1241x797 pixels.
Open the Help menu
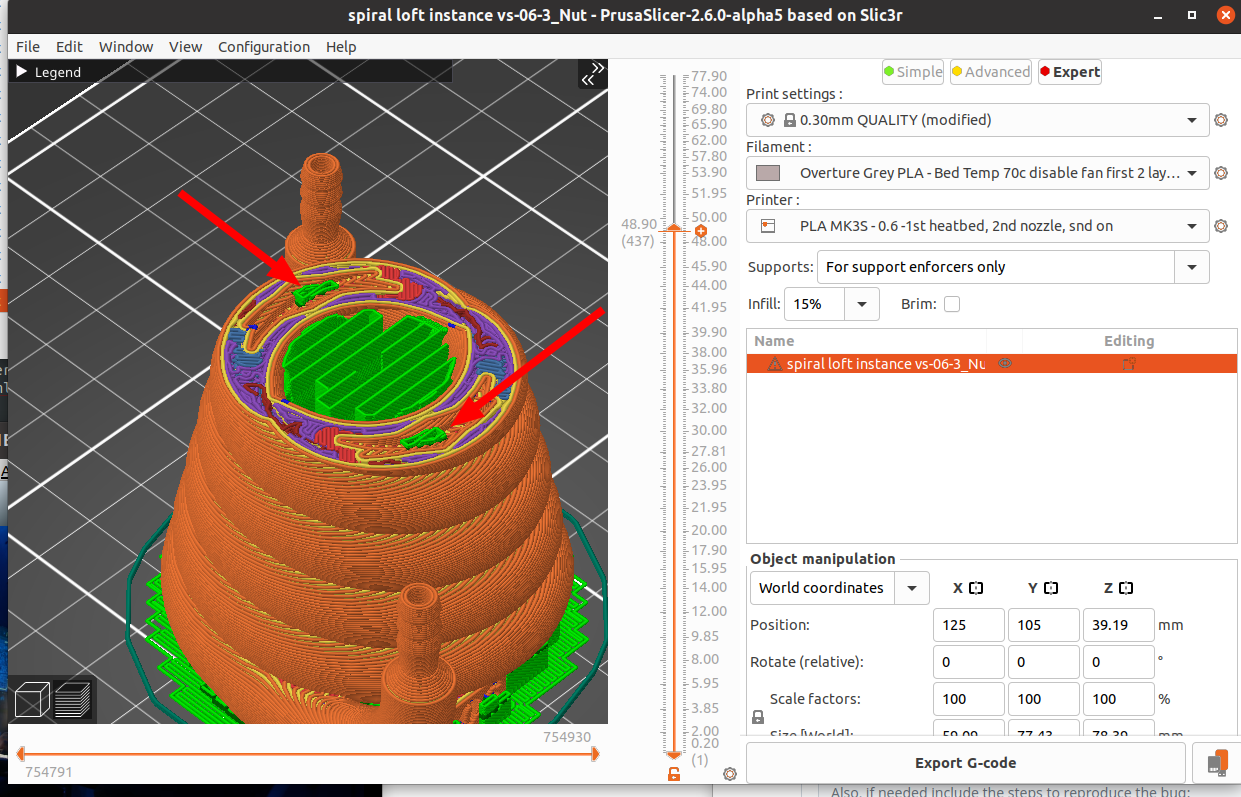(x=341, y=47)
